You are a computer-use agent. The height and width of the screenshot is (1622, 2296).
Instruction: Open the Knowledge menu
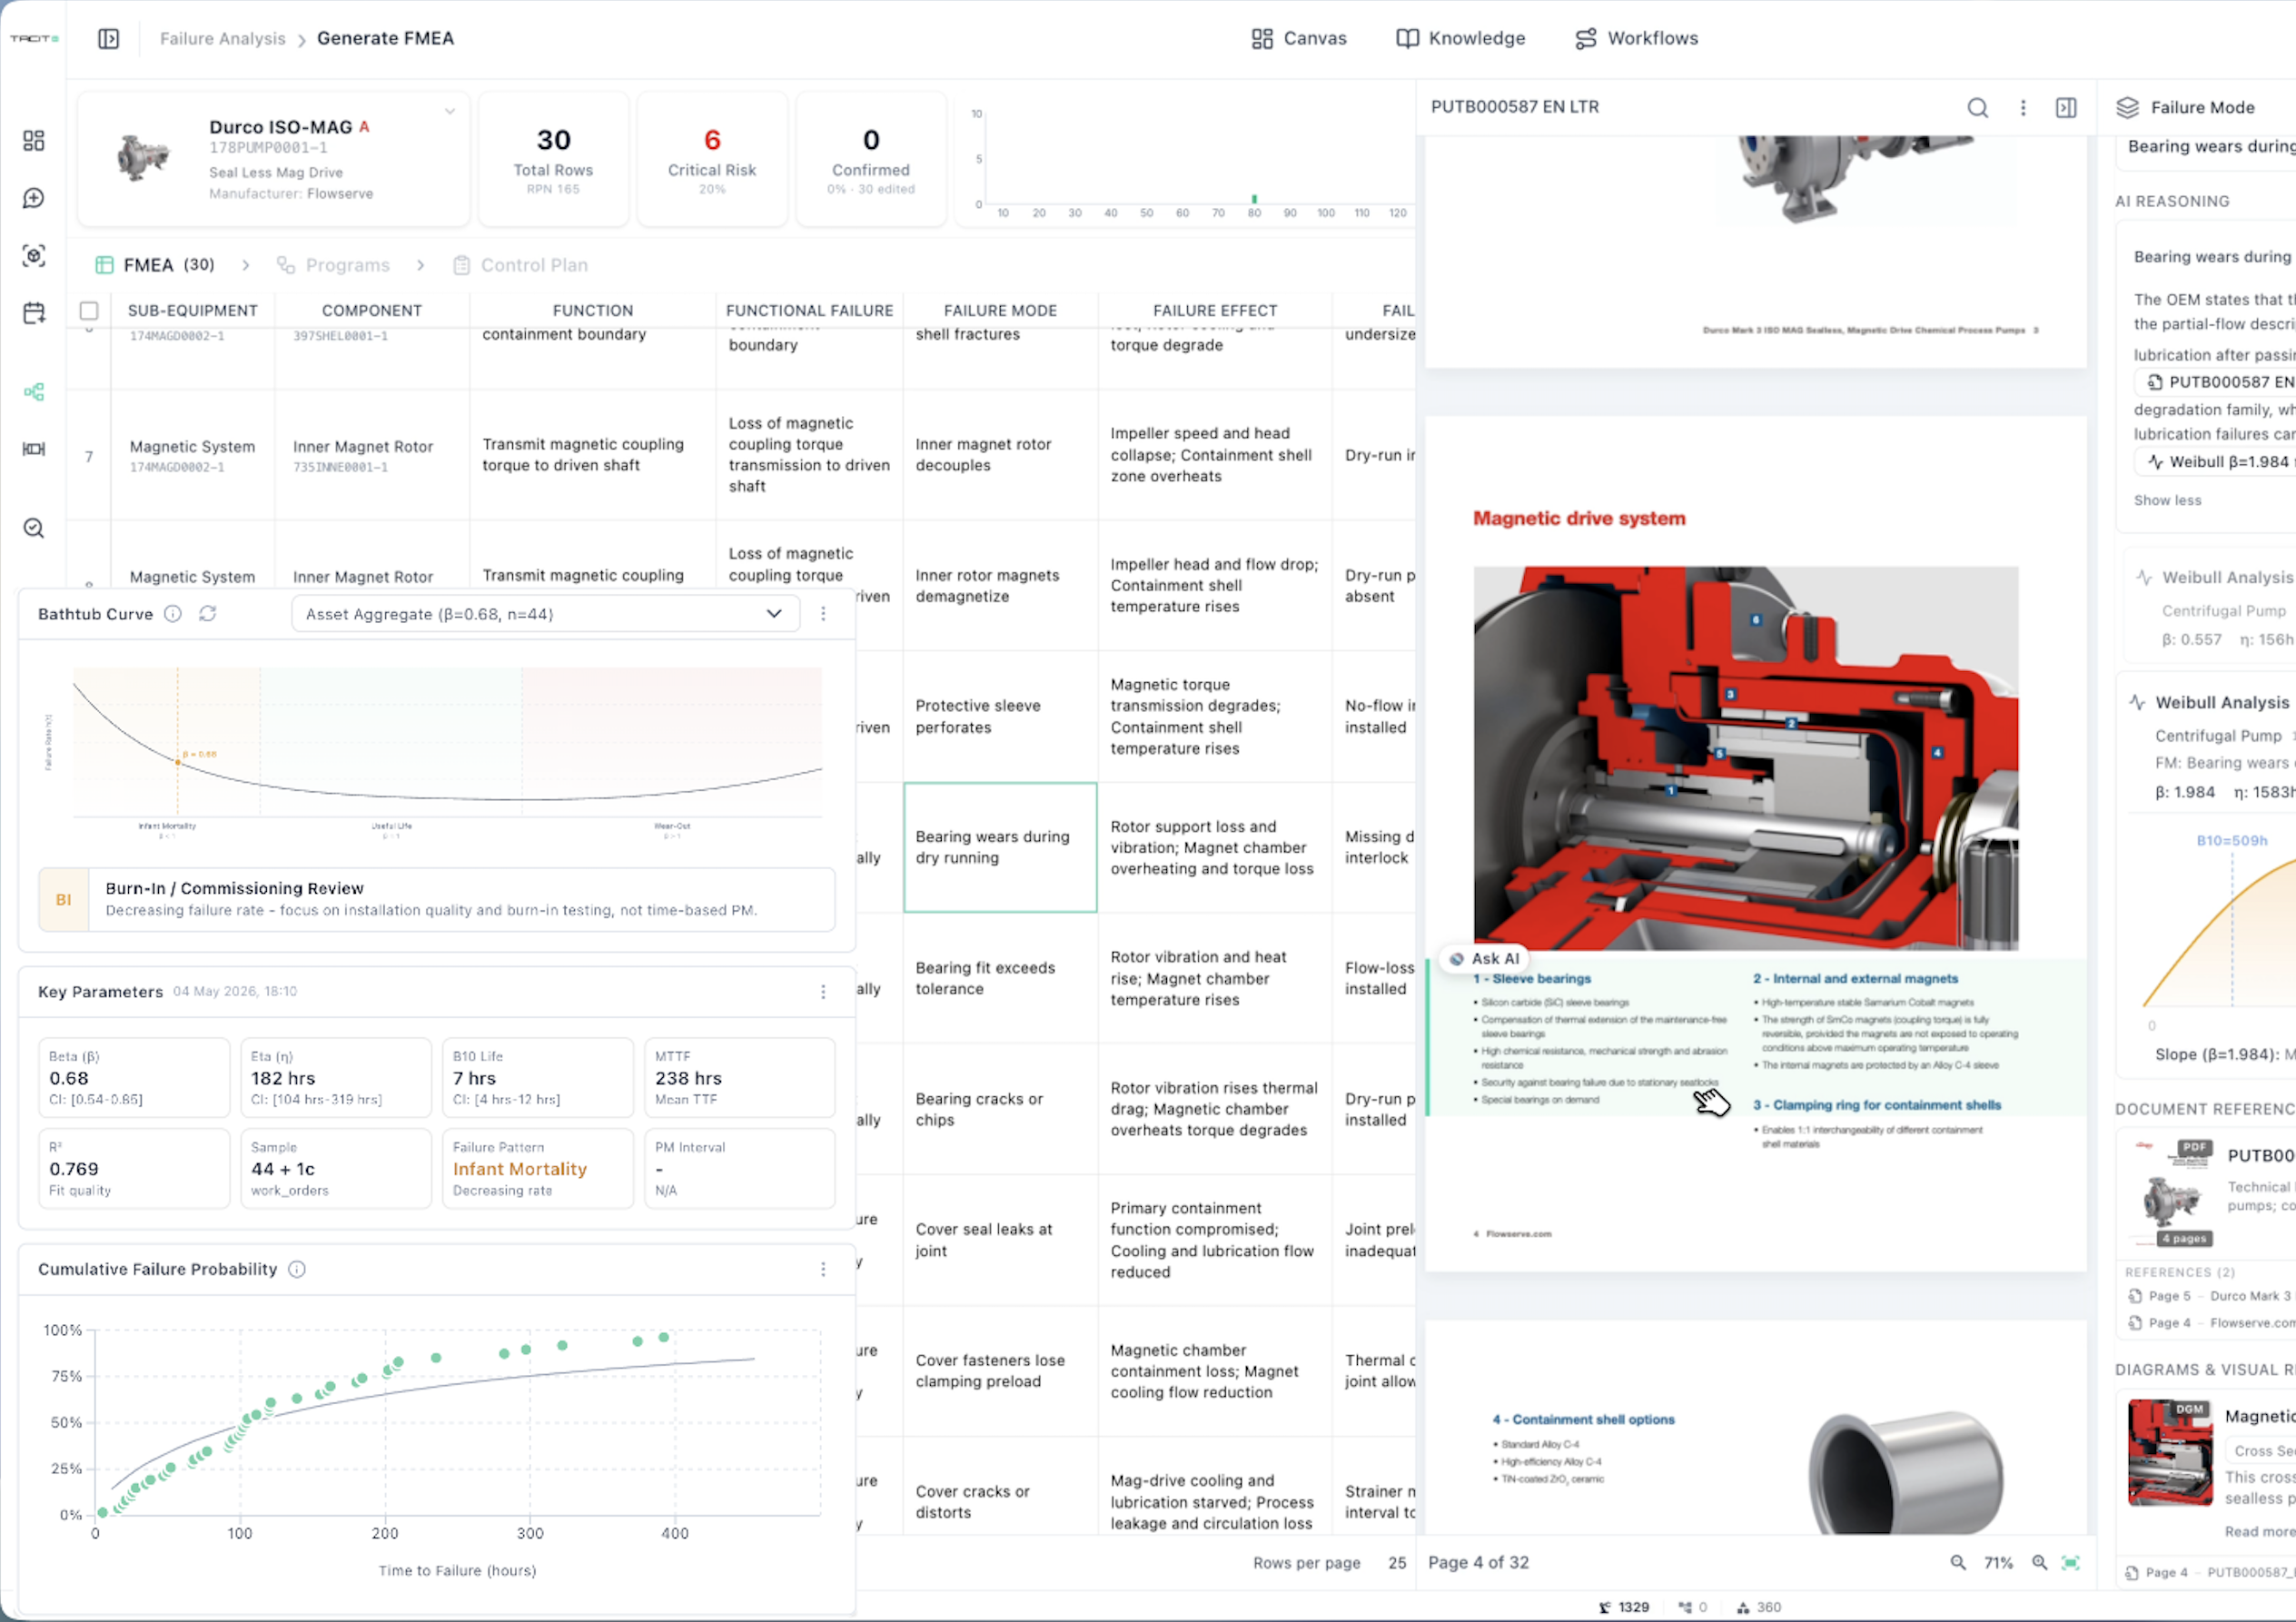(x=1461, y=38)
